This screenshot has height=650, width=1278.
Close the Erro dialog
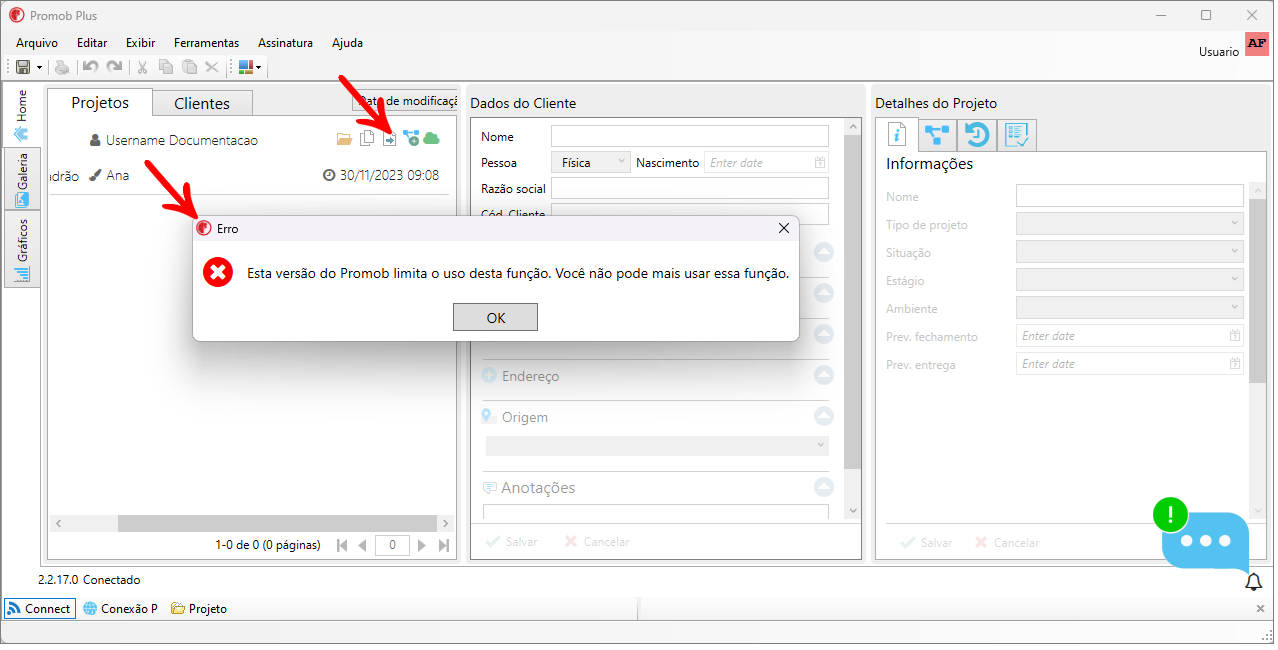pyautogui.click(x=784, y=228)
